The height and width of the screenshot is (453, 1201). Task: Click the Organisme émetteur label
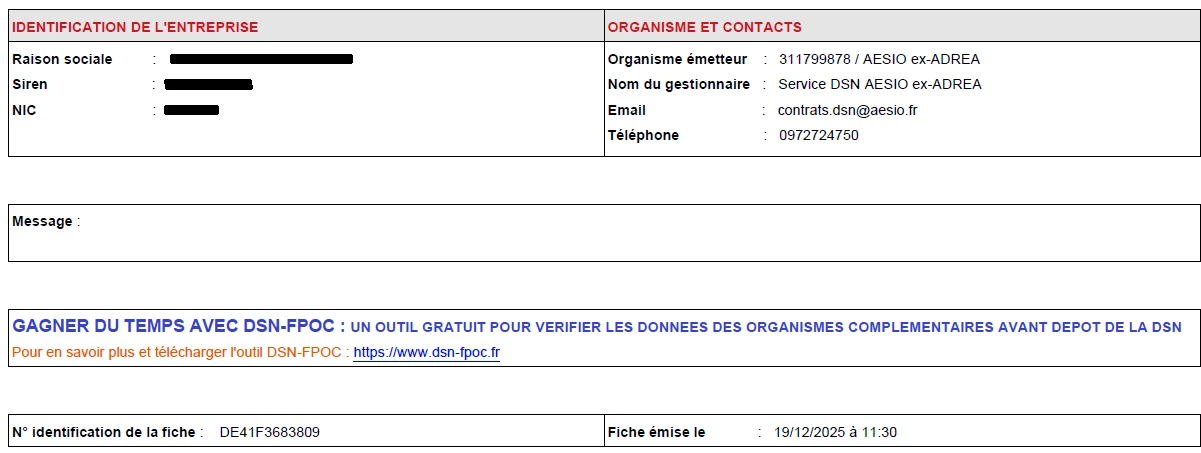pyautogui.click(x=678, y=59)
